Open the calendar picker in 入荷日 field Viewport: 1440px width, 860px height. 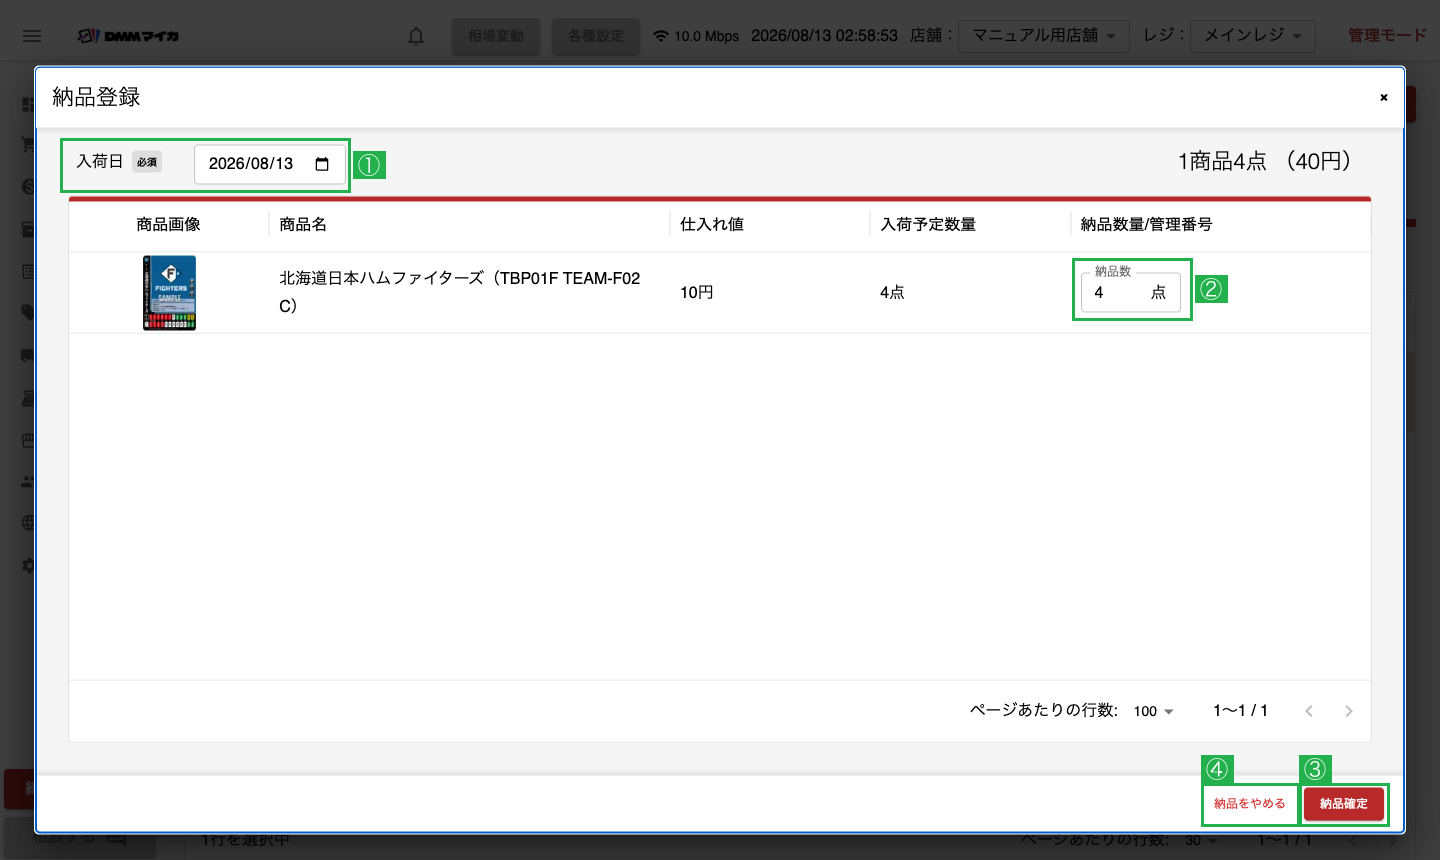point(322,164)
